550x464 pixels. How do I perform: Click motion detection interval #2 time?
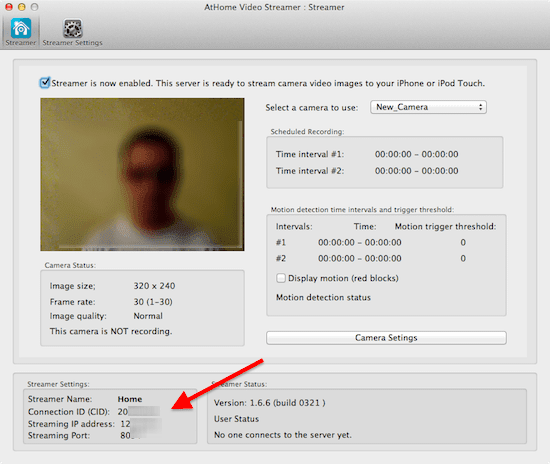360,258
